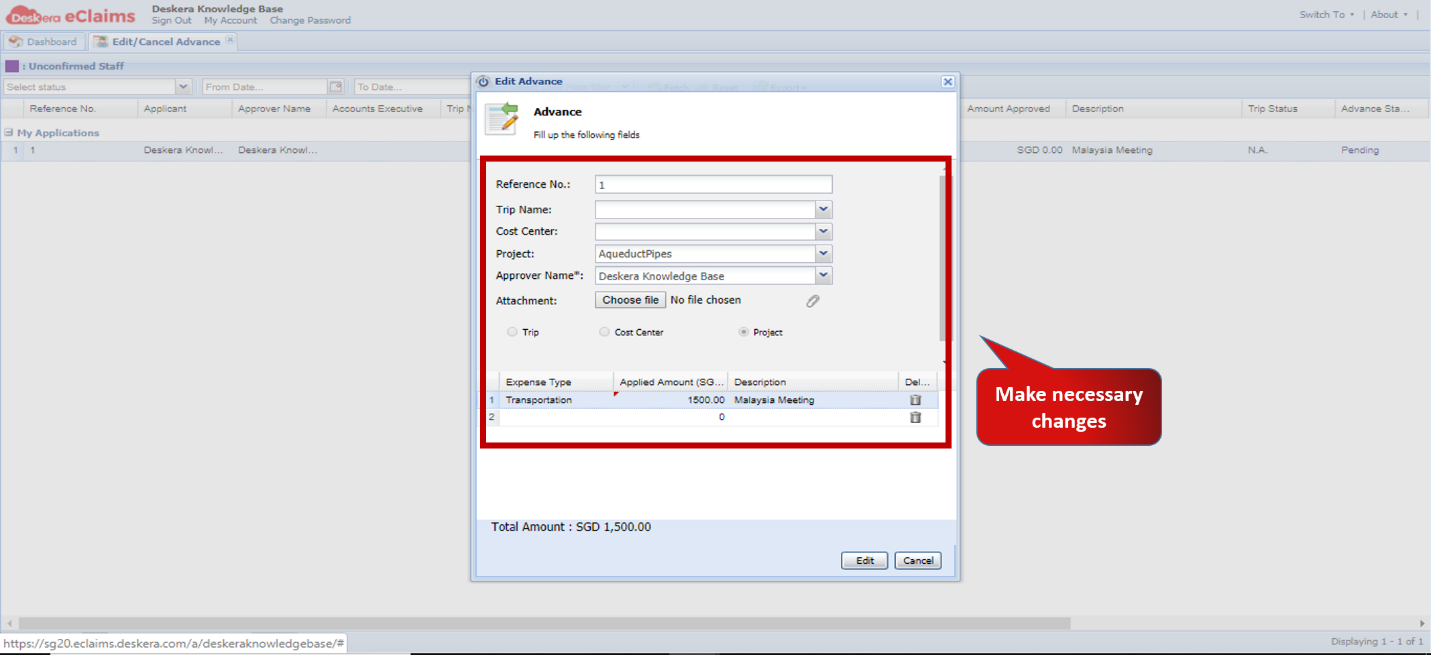Close the Edit Advance dialog
Screen dimensions: 1431x655
pyautogui.click(x=947, y=81)
